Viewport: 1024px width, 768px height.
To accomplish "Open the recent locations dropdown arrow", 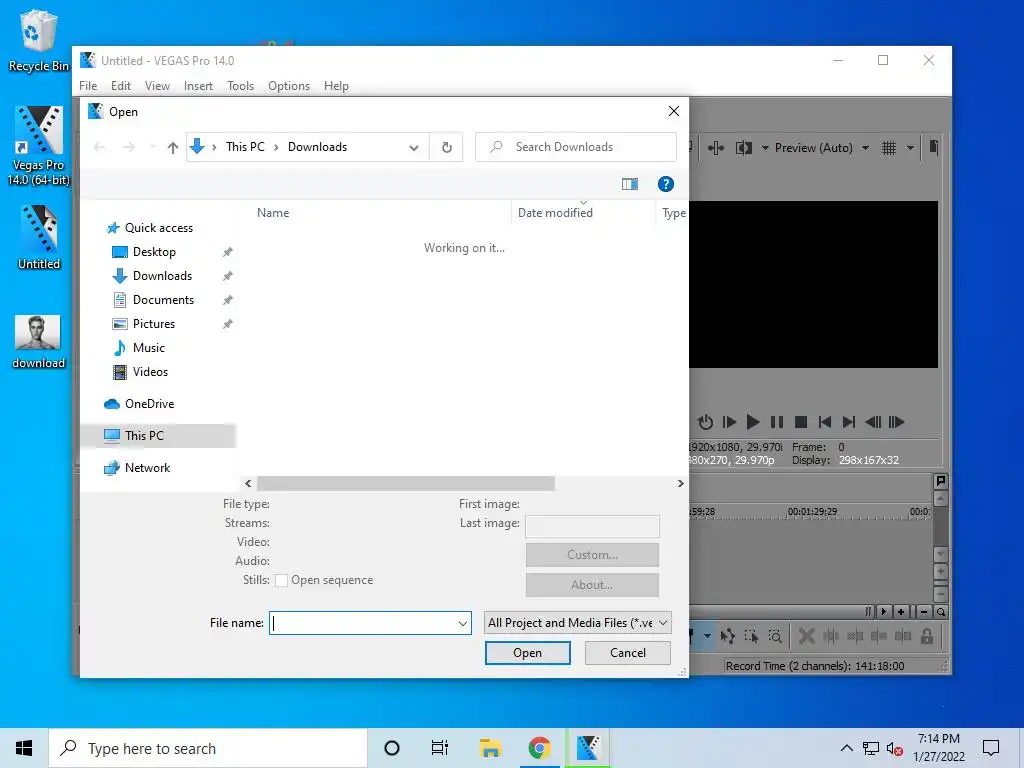I will (x=152, y=148).
